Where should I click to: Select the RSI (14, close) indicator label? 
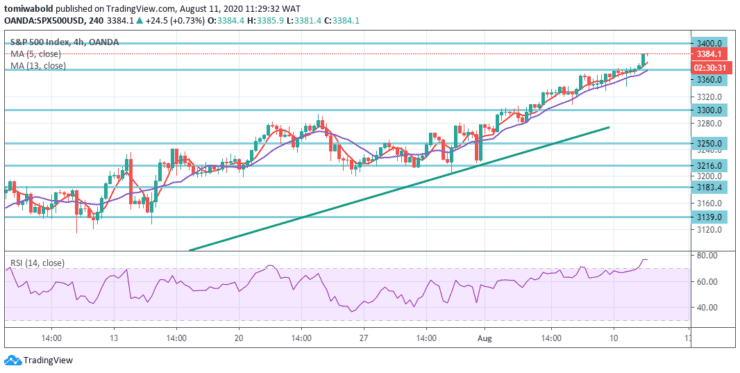(37, 263)
